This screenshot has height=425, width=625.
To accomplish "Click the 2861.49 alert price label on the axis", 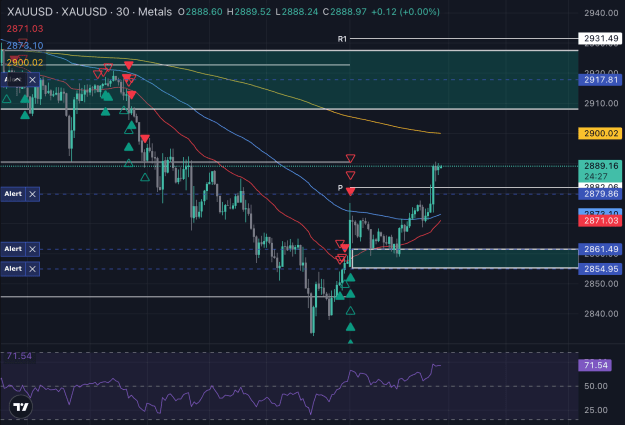I will click(601, 250).
